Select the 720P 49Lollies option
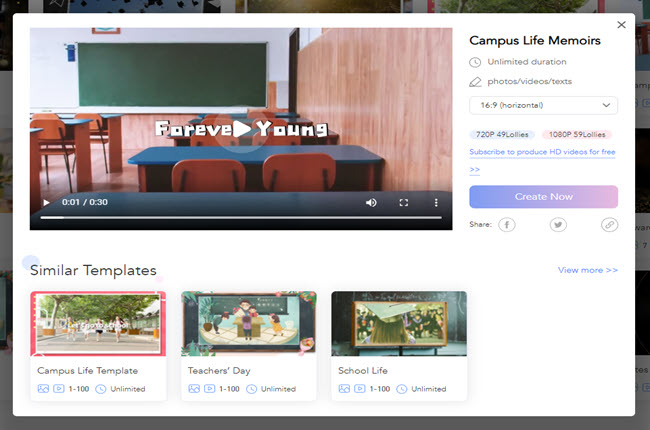650x430 pixels. (502, 134)
